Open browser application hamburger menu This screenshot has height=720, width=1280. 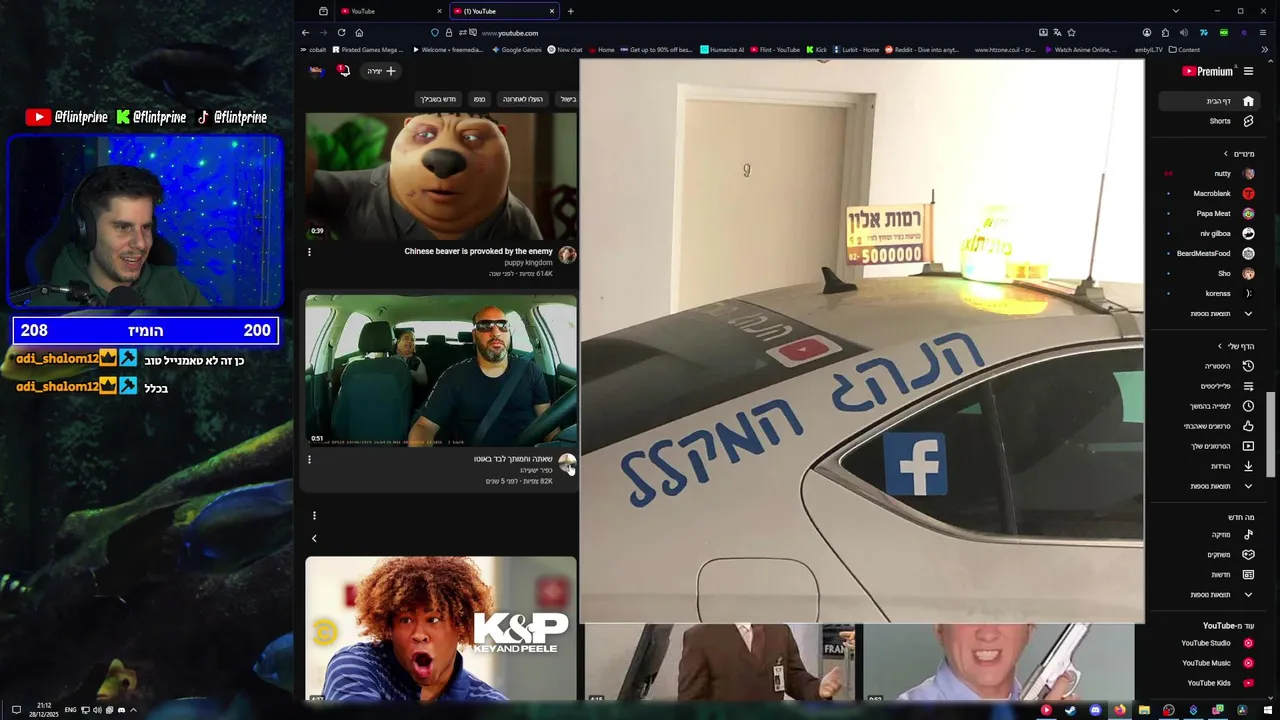click(x=1263, y=33)
